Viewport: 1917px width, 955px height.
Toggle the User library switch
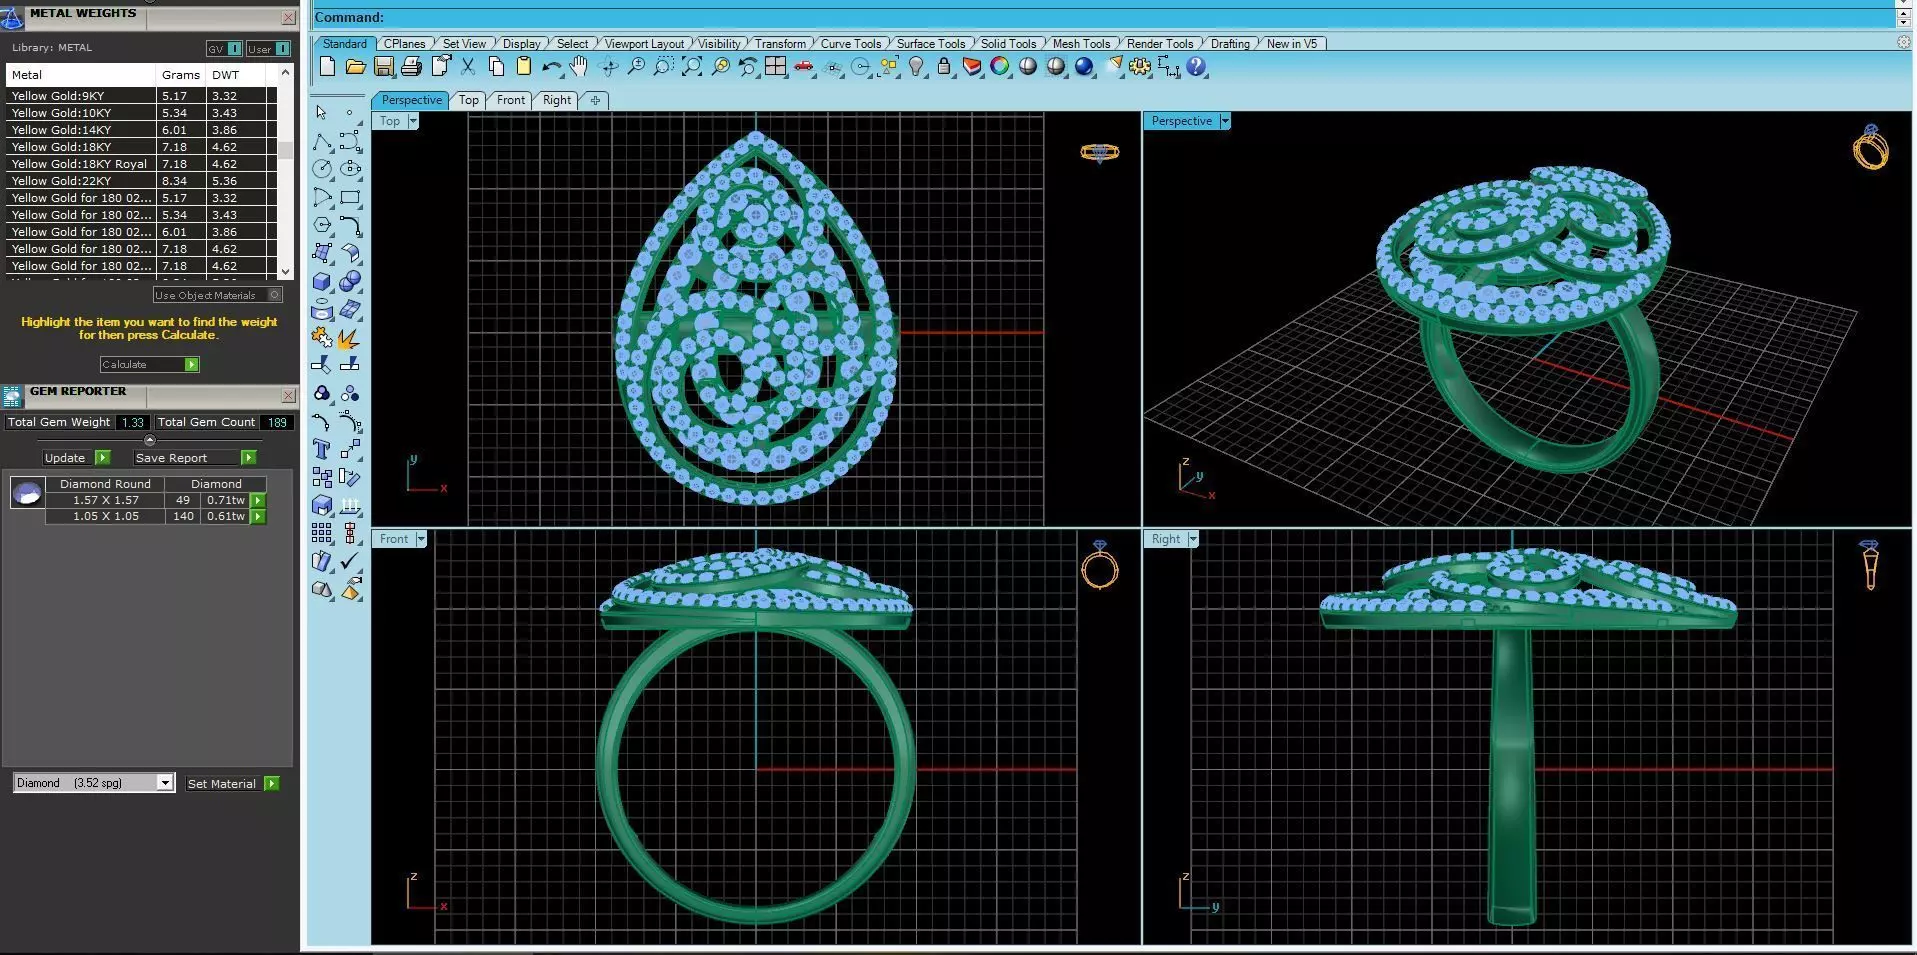[x=268, y=48]
